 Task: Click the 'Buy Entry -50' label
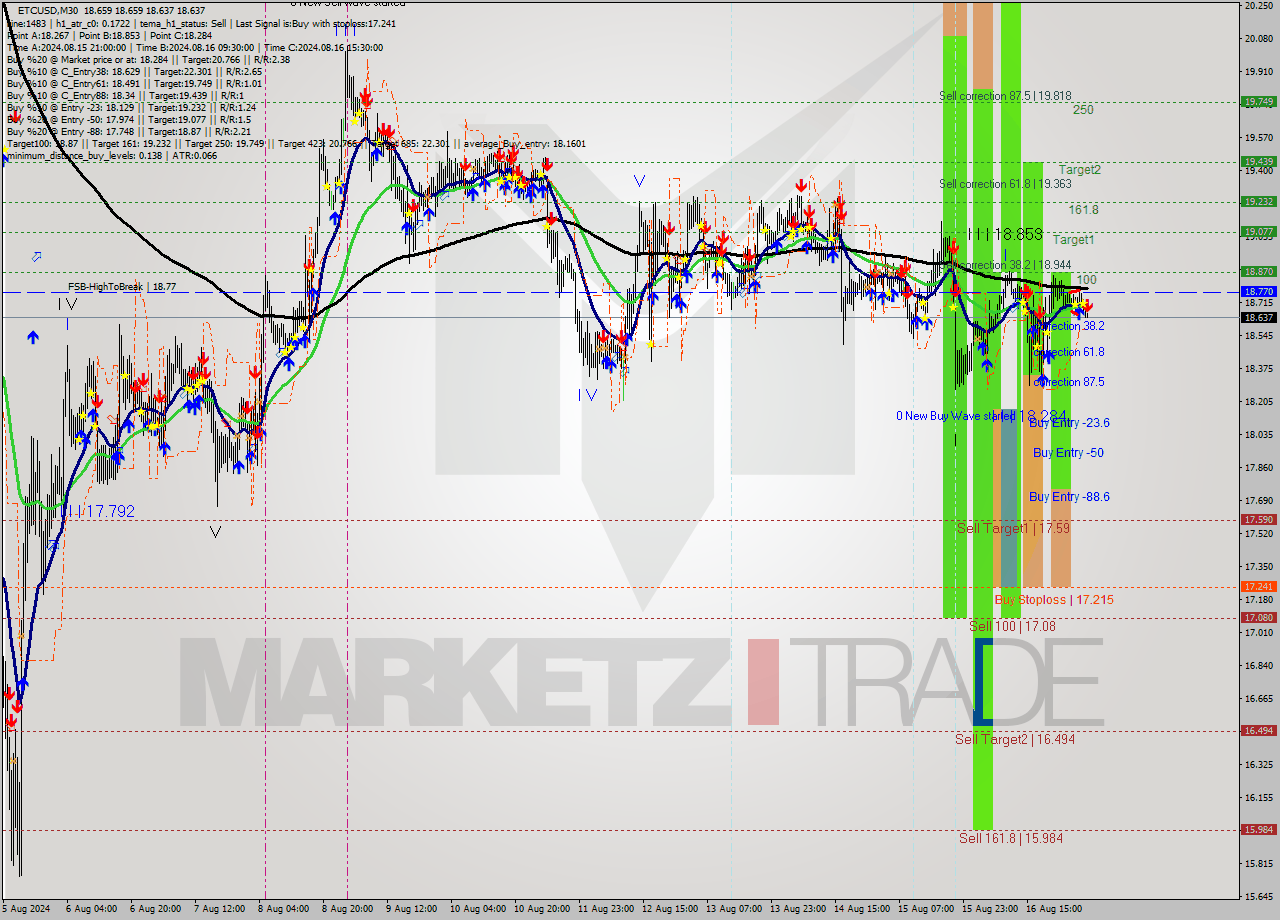point(1068,453)
